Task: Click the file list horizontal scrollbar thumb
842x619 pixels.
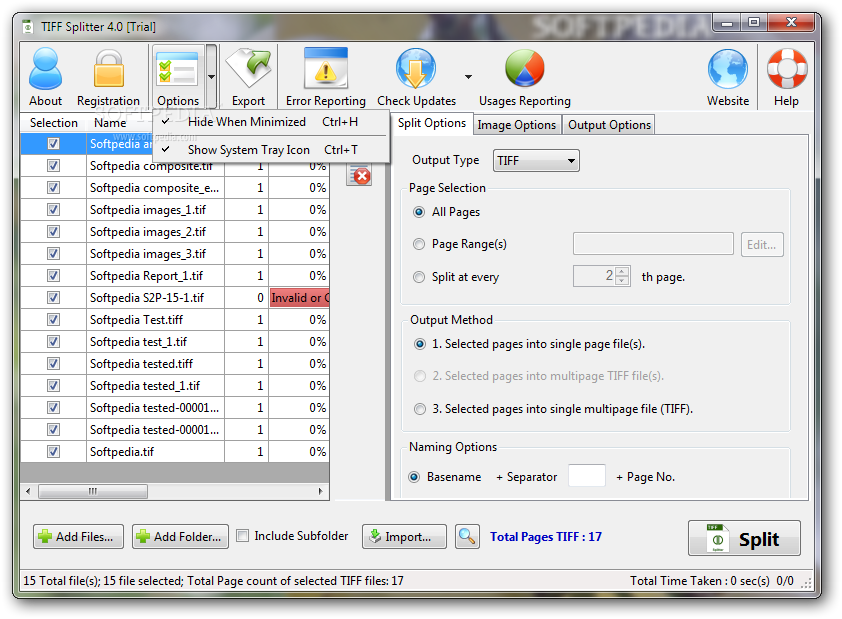Action: 93,491
